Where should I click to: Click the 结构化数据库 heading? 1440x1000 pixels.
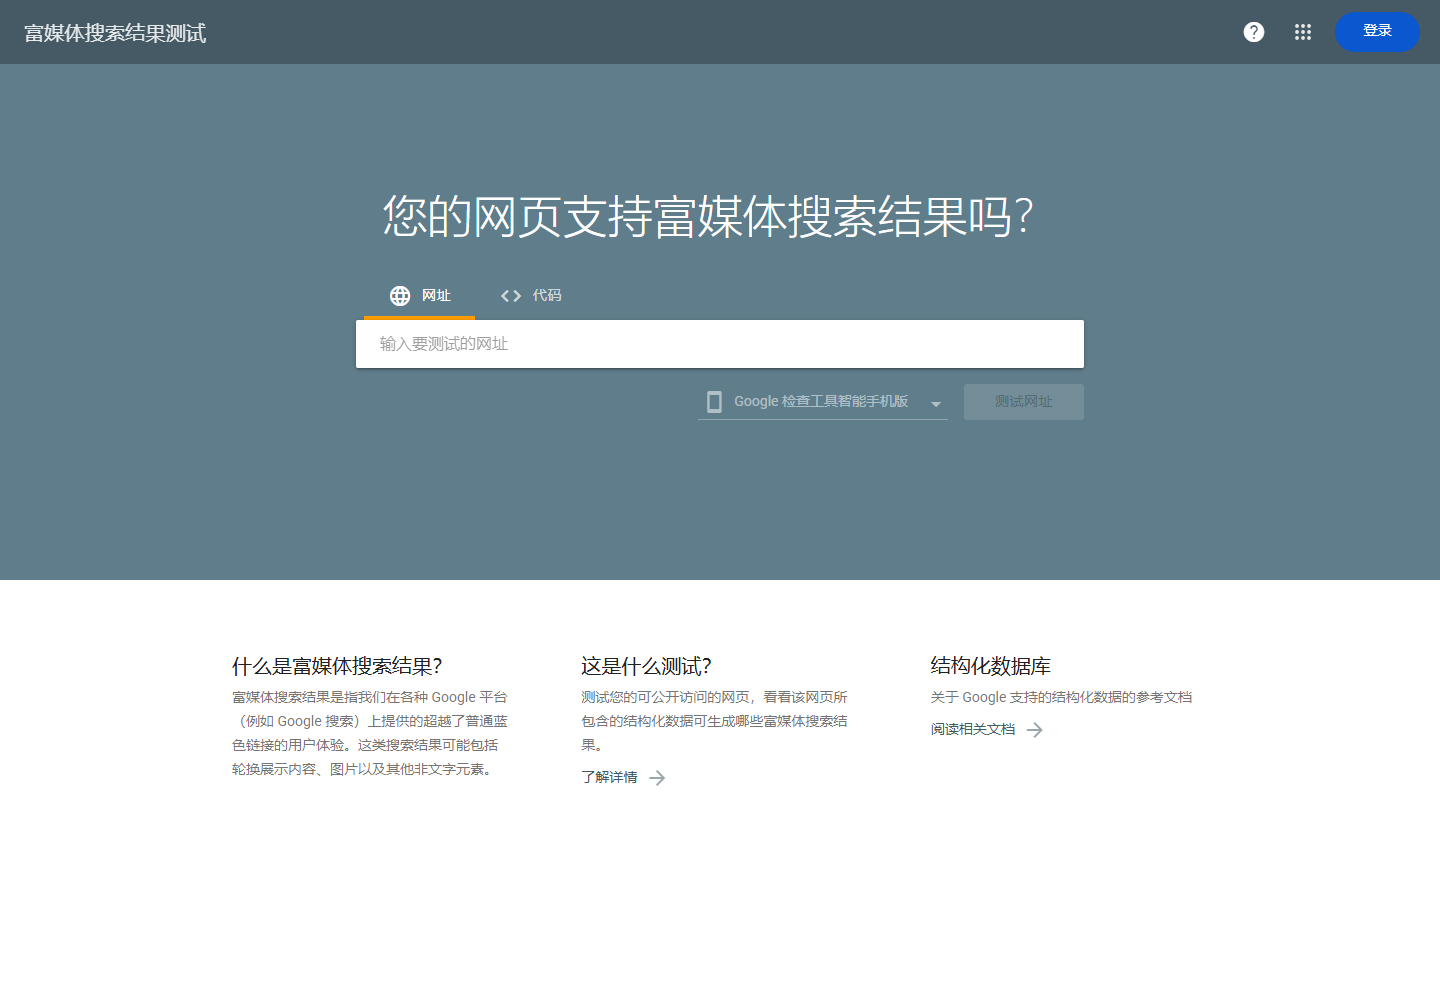[990, 666]
